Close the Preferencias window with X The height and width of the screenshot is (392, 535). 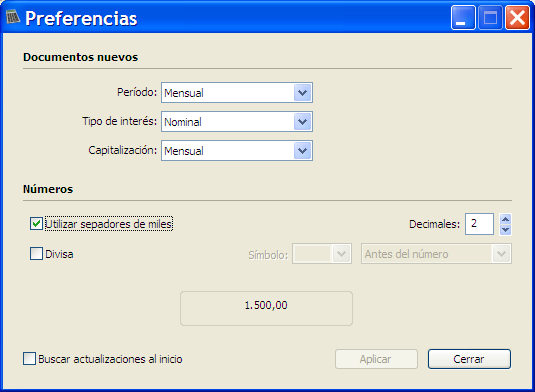517,18
